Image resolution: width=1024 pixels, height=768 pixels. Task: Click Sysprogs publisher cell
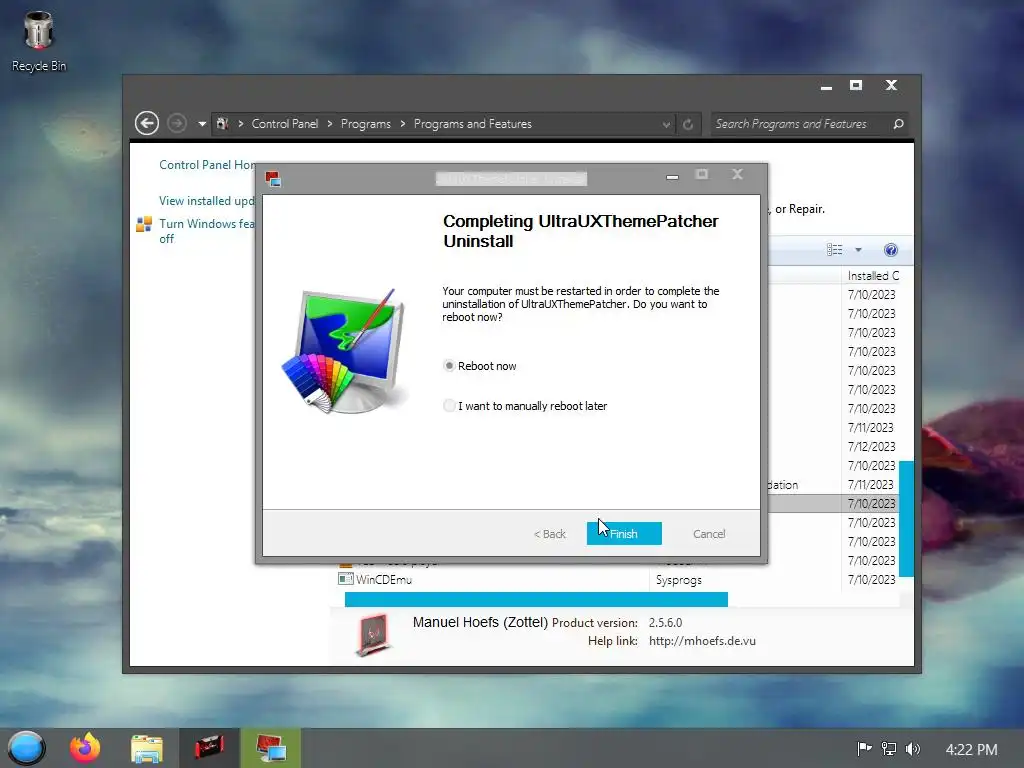point(679,579)
